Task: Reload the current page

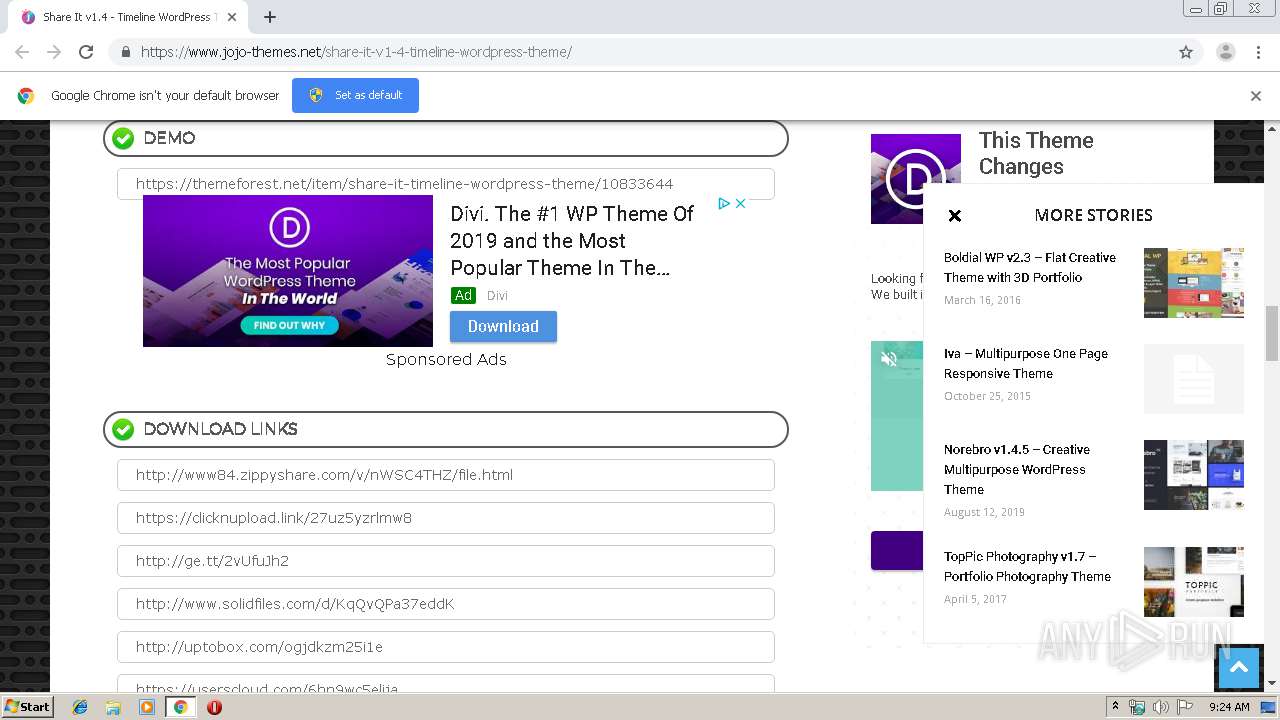Action: tap(86, 52)
